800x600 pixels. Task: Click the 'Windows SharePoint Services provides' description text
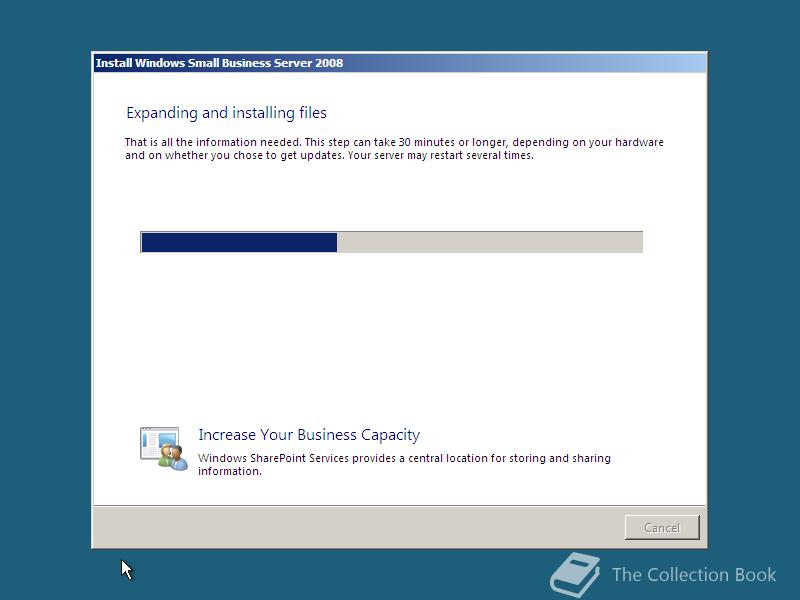point(404,464)
